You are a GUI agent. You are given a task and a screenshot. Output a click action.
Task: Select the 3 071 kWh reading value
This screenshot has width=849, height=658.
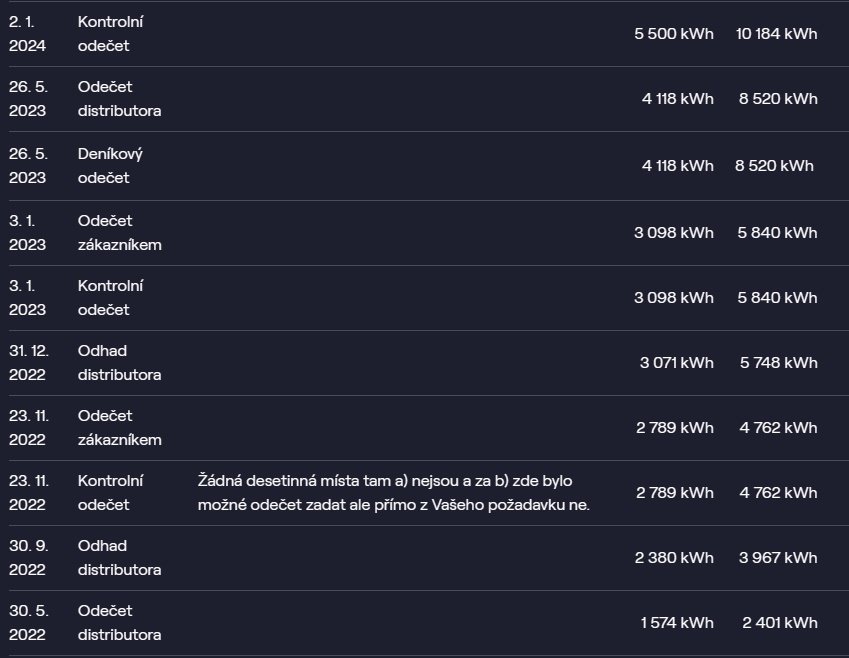click(676, 363)
